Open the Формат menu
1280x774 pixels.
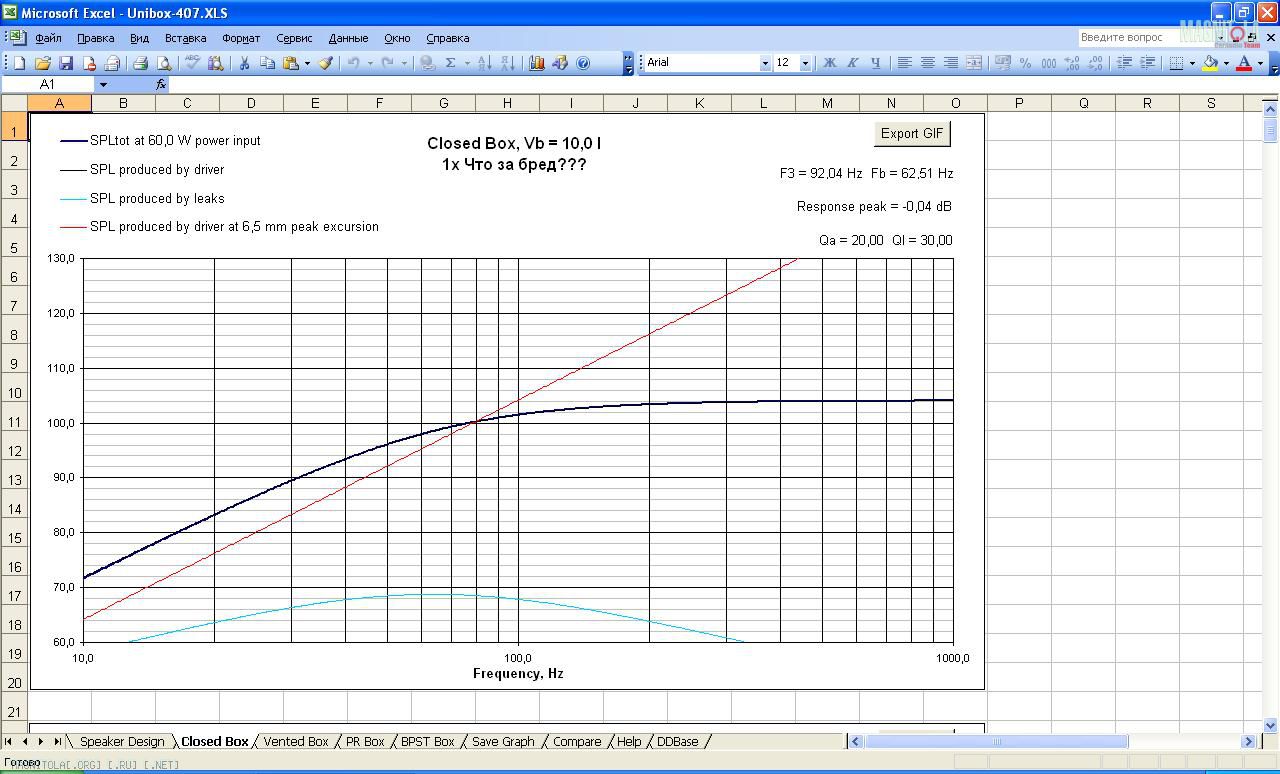point(241,38)
